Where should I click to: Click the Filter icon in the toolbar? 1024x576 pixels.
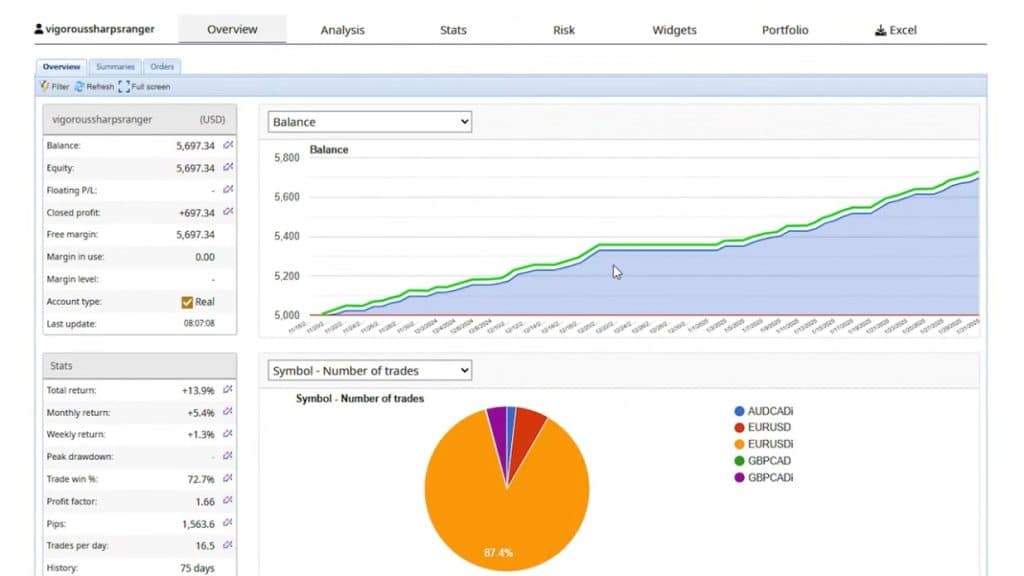pyautogui.click(x=46, y=87)
